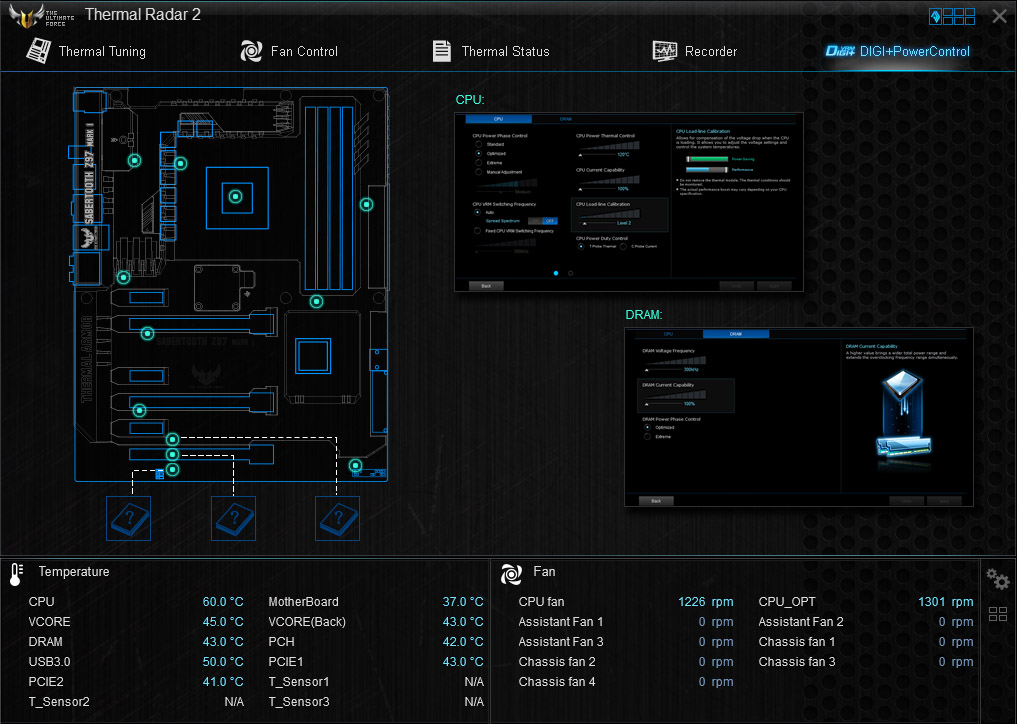Select the DIGI+PowerControl tab
1017x724 pixels.
[x=898, y=51]
